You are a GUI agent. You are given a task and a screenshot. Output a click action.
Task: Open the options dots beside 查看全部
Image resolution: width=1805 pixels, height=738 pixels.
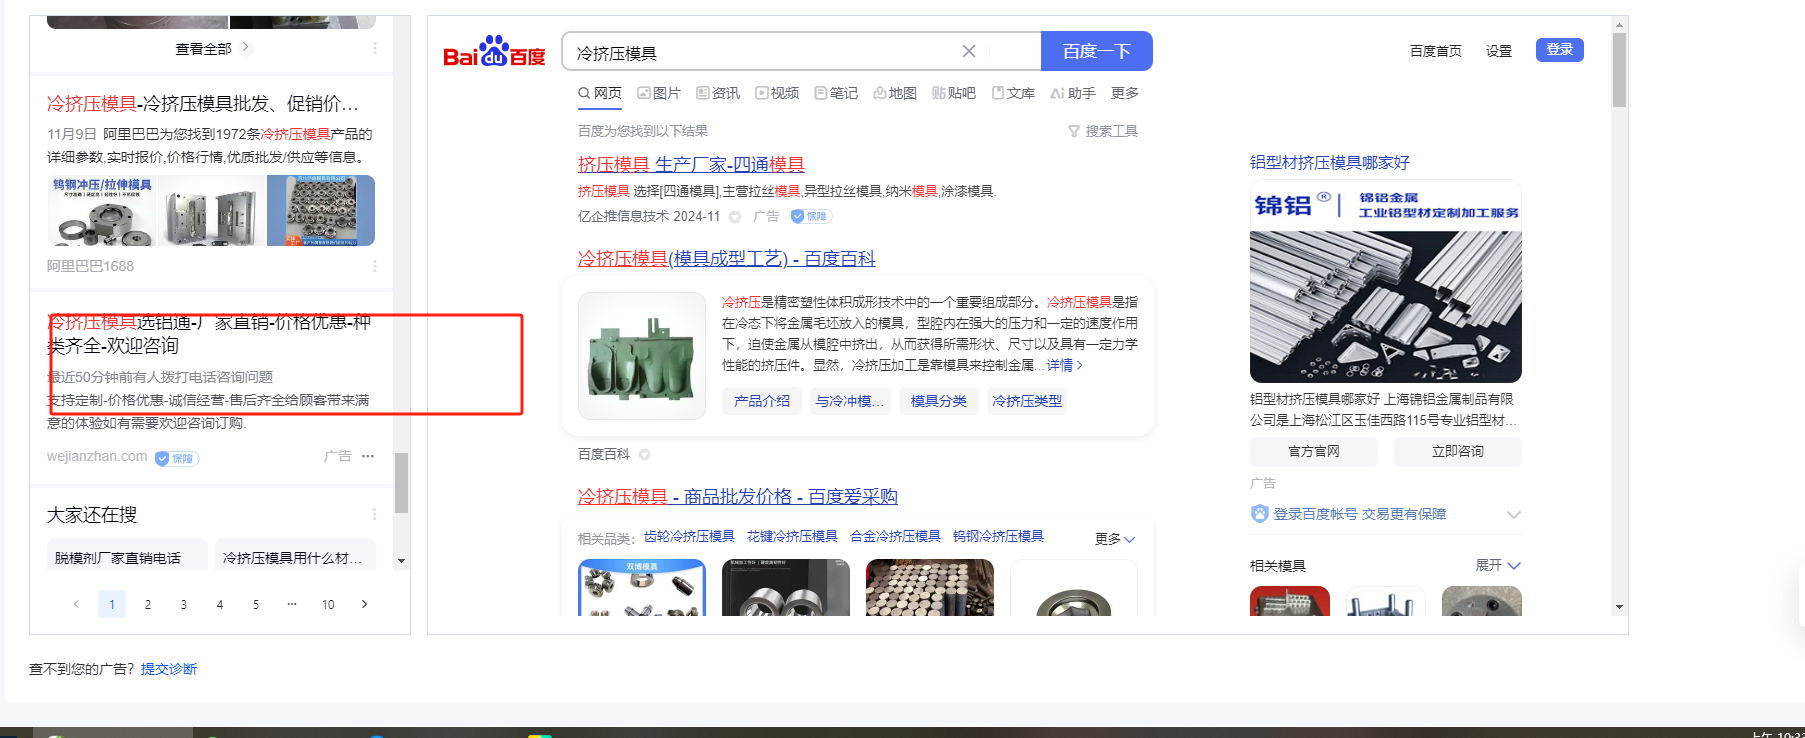(375, 48)
